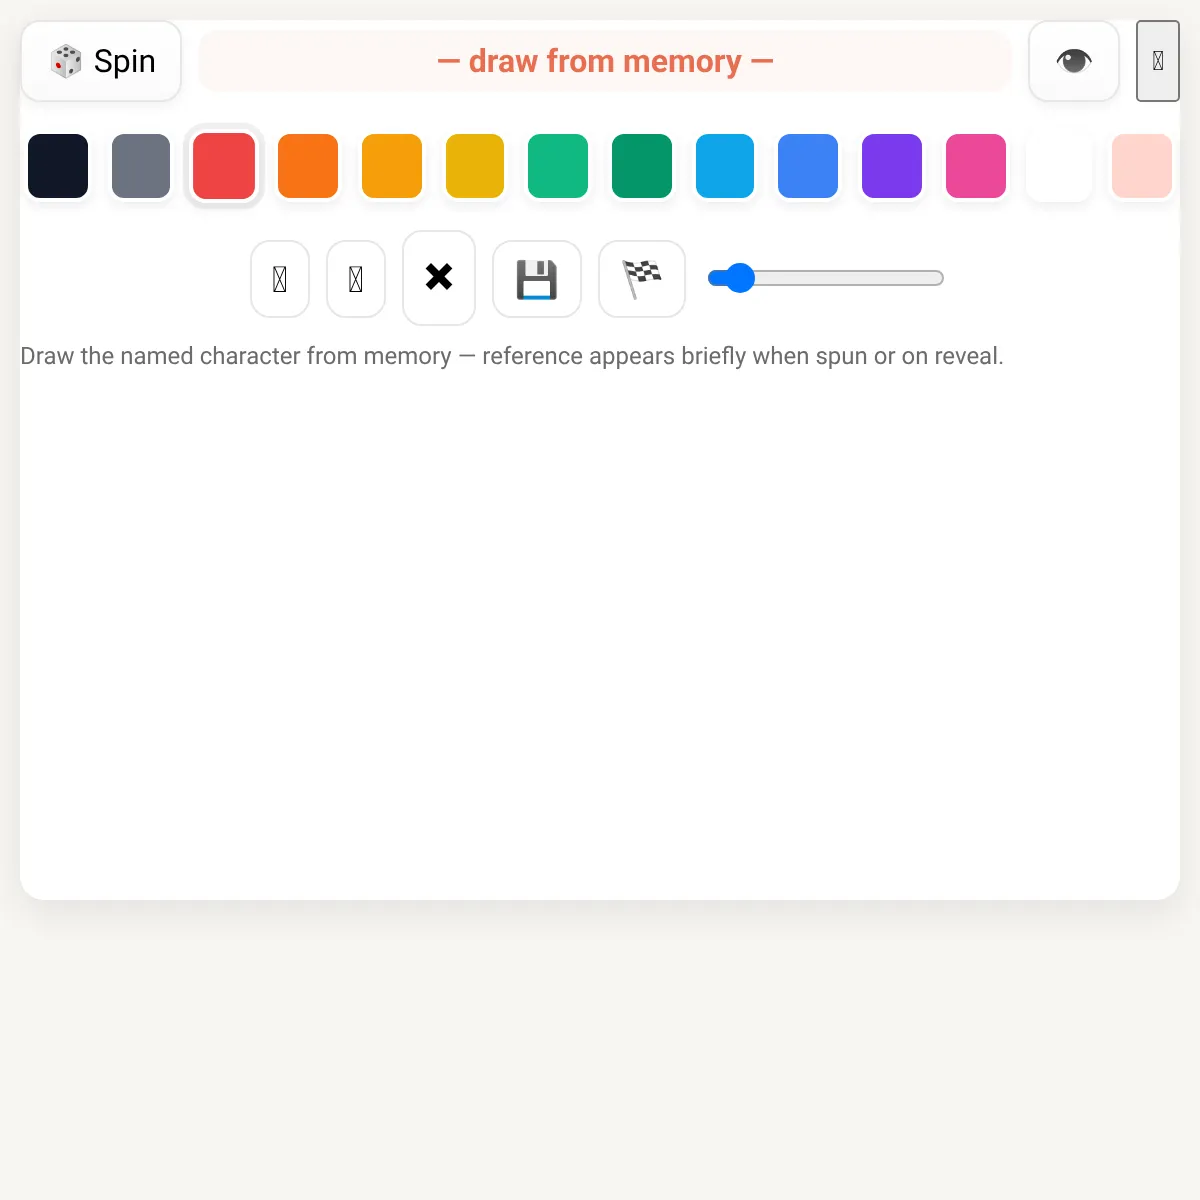The image size is (1200, 1200).
Task: Click the Spin dice button
Action: tap(101, 61)
